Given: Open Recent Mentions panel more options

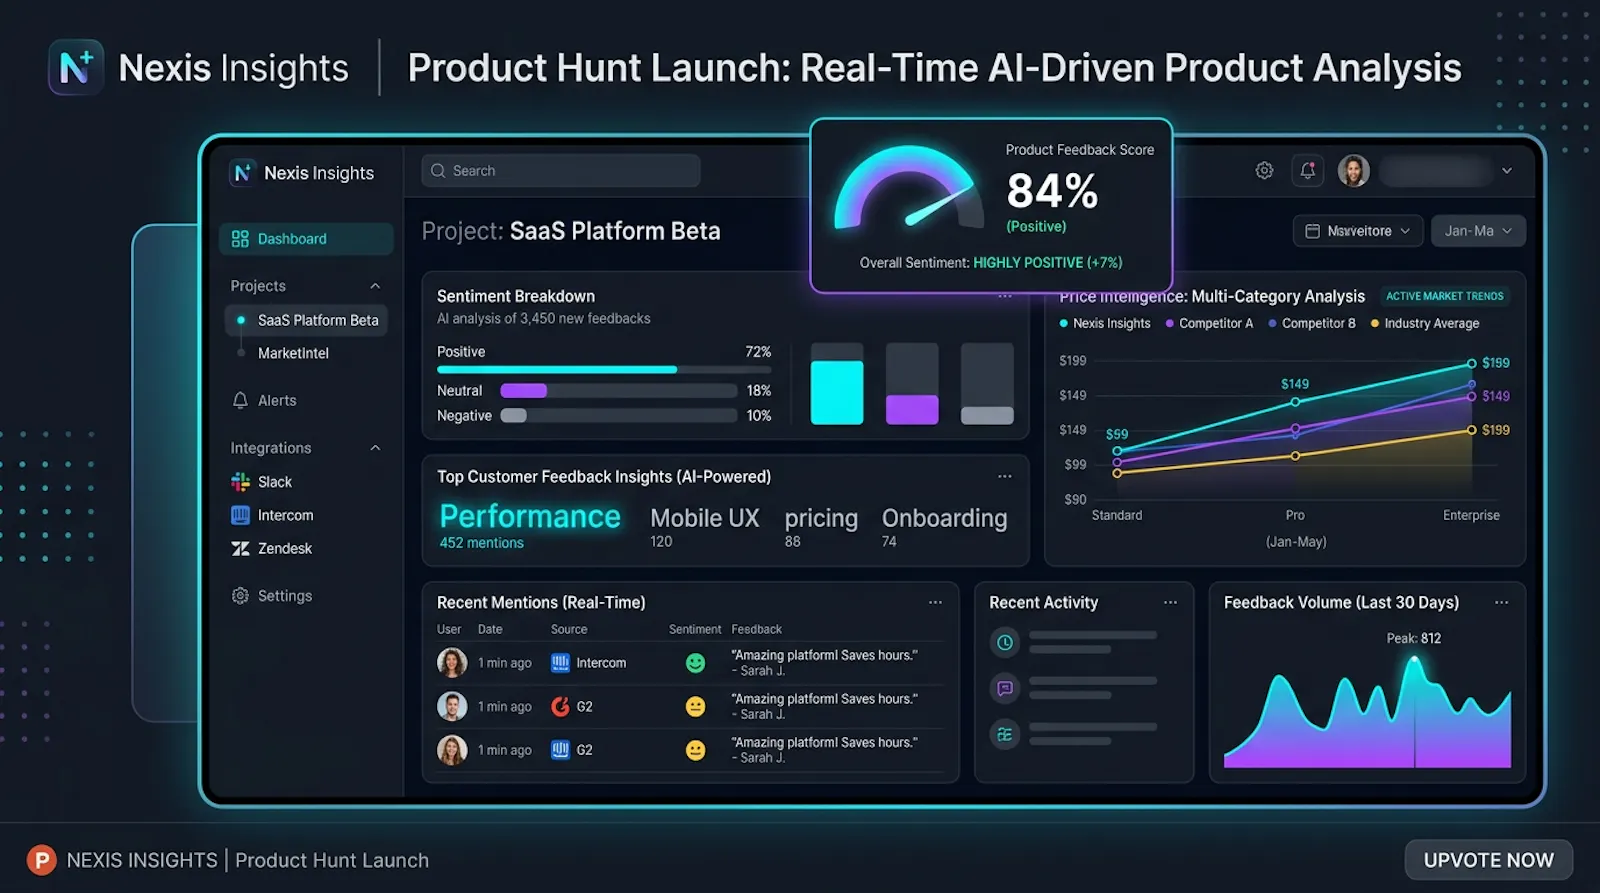Looking at the screenshot, I should coord(935,602).
